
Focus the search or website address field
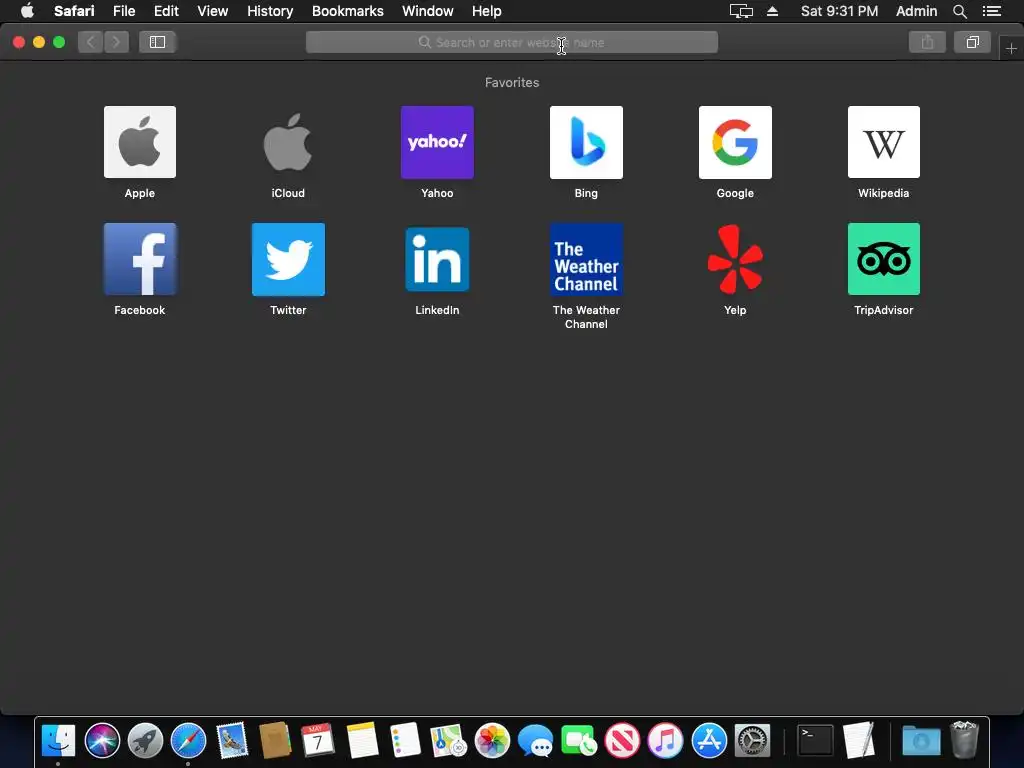click(x=512, y=42)
